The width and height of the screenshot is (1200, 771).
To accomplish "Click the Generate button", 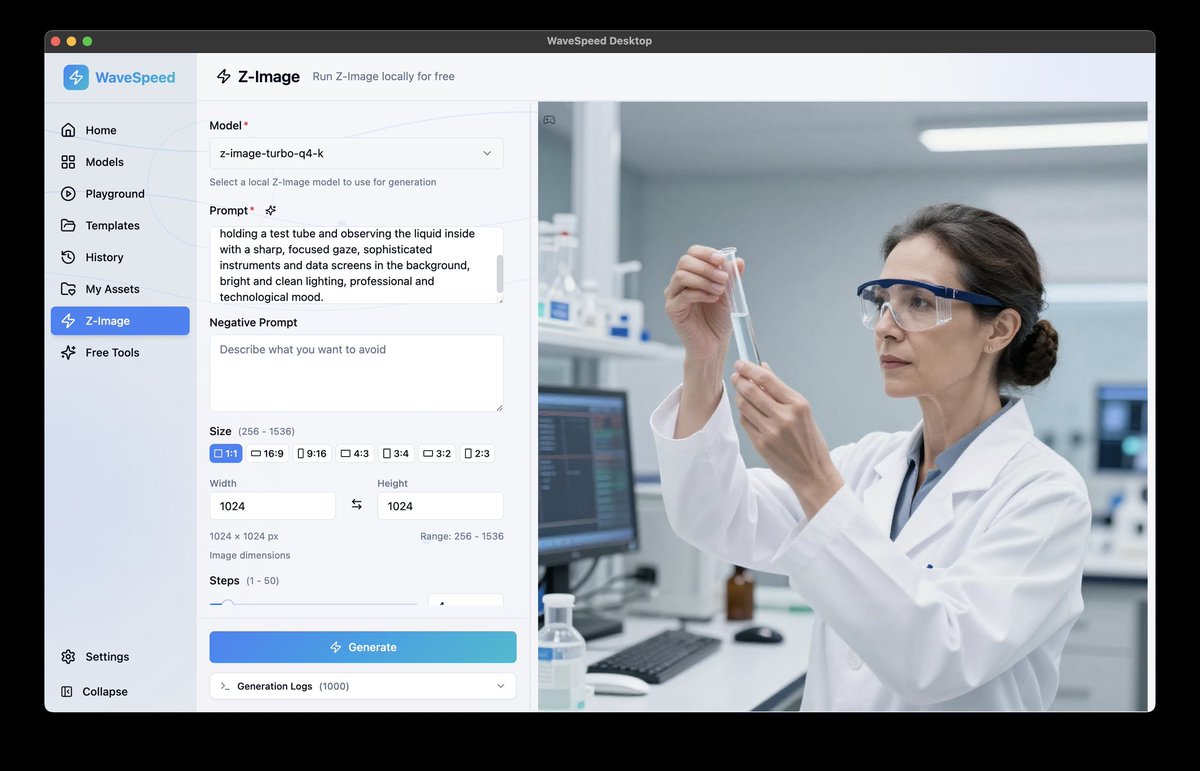I will coord(363,647).
